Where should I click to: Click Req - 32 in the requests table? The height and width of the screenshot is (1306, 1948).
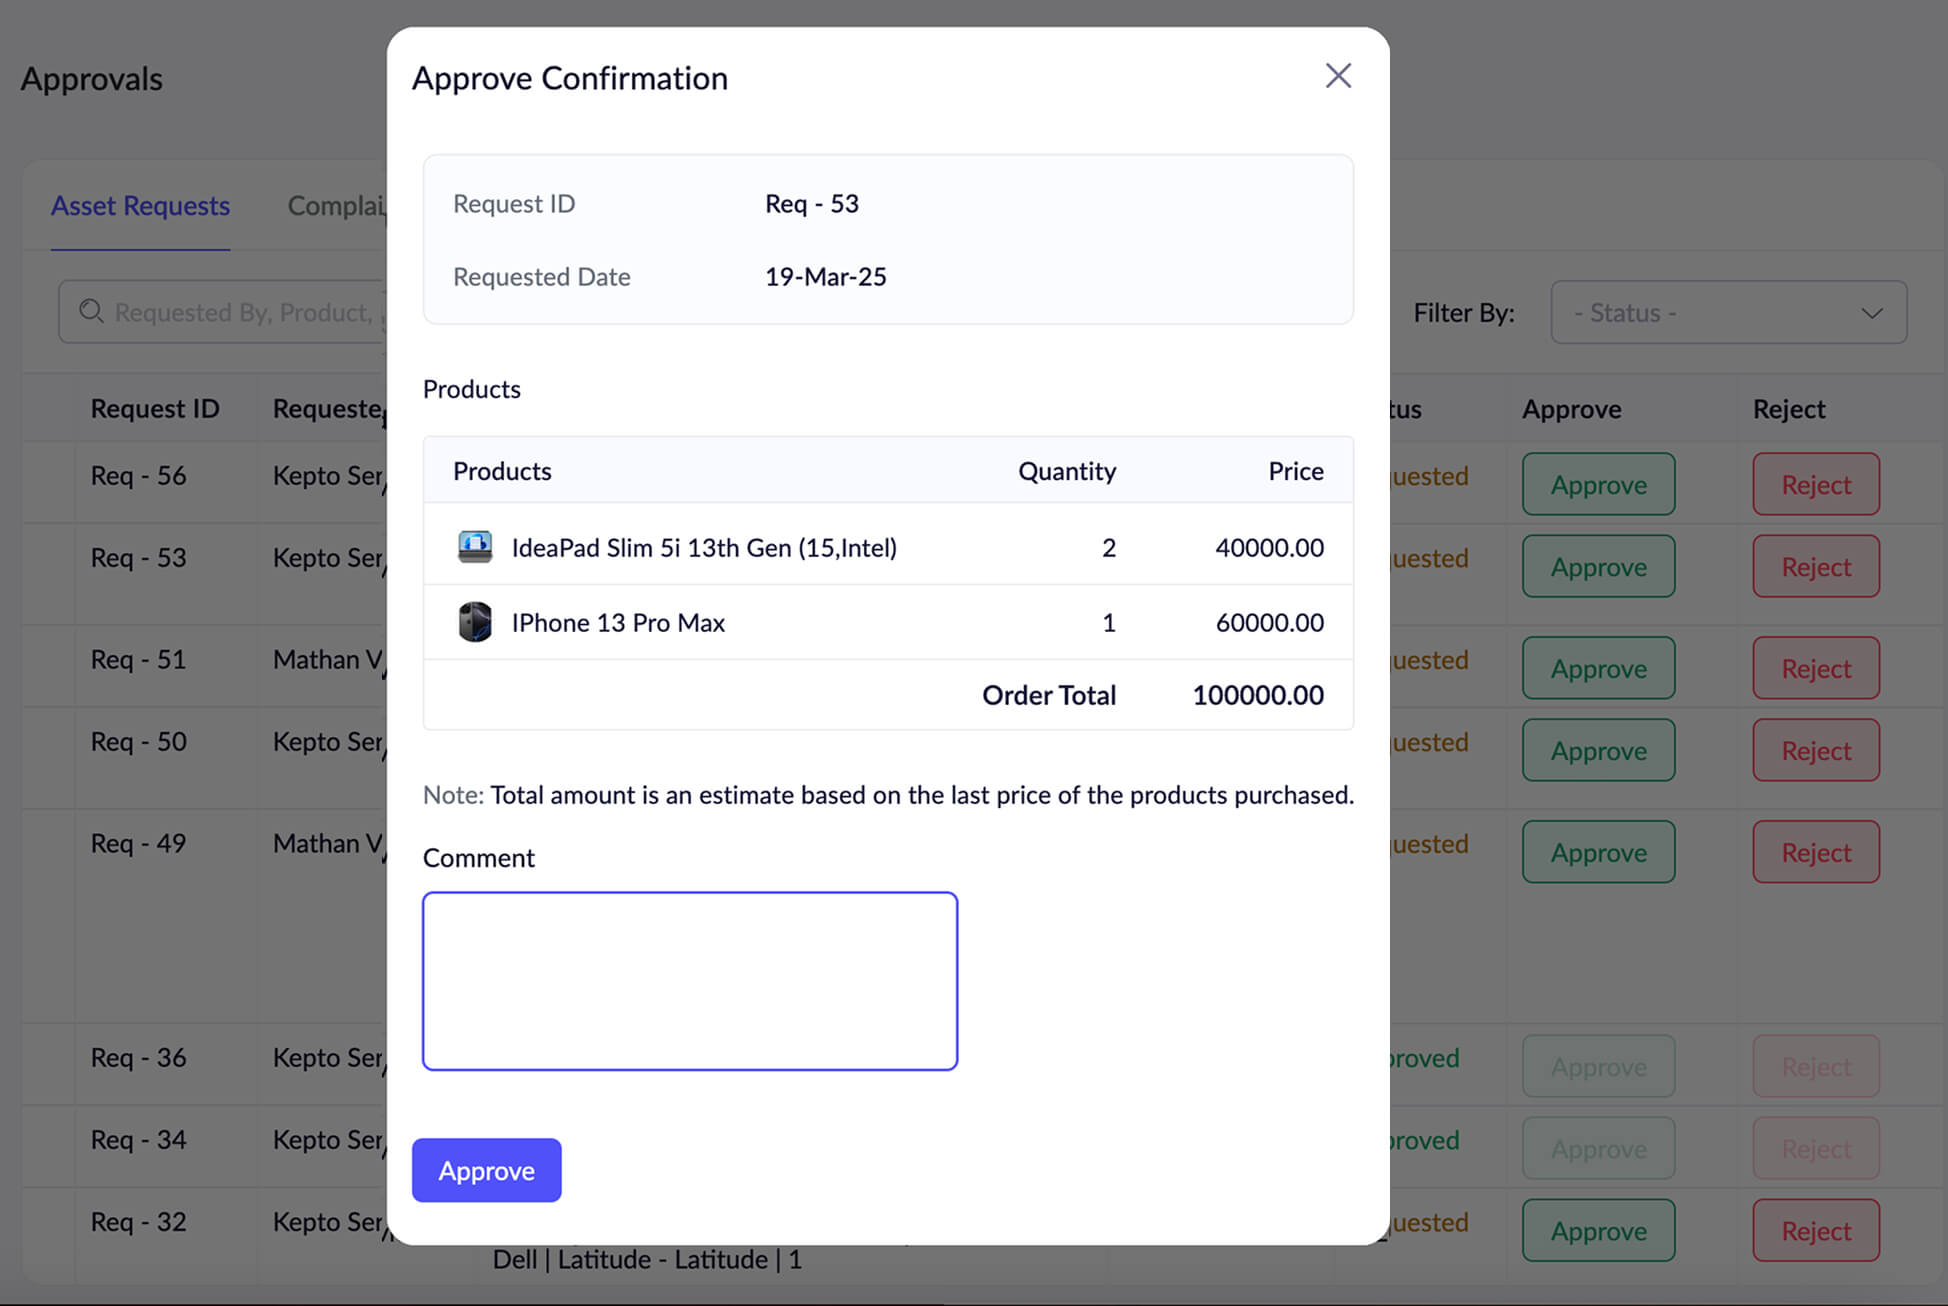pos(138,1221)
